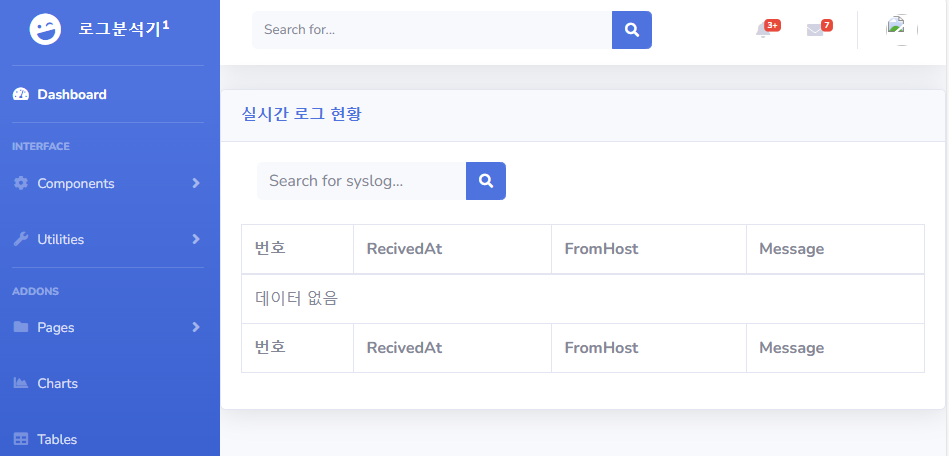Click the top search magnifier button
This screenshot has height=456, width=949.
[632, 30]
